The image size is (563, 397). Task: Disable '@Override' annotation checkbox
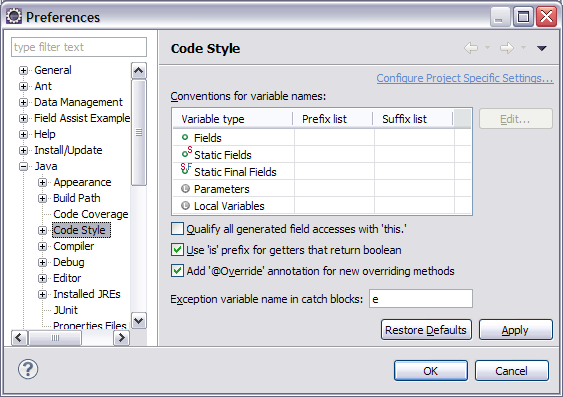(177, 270)
